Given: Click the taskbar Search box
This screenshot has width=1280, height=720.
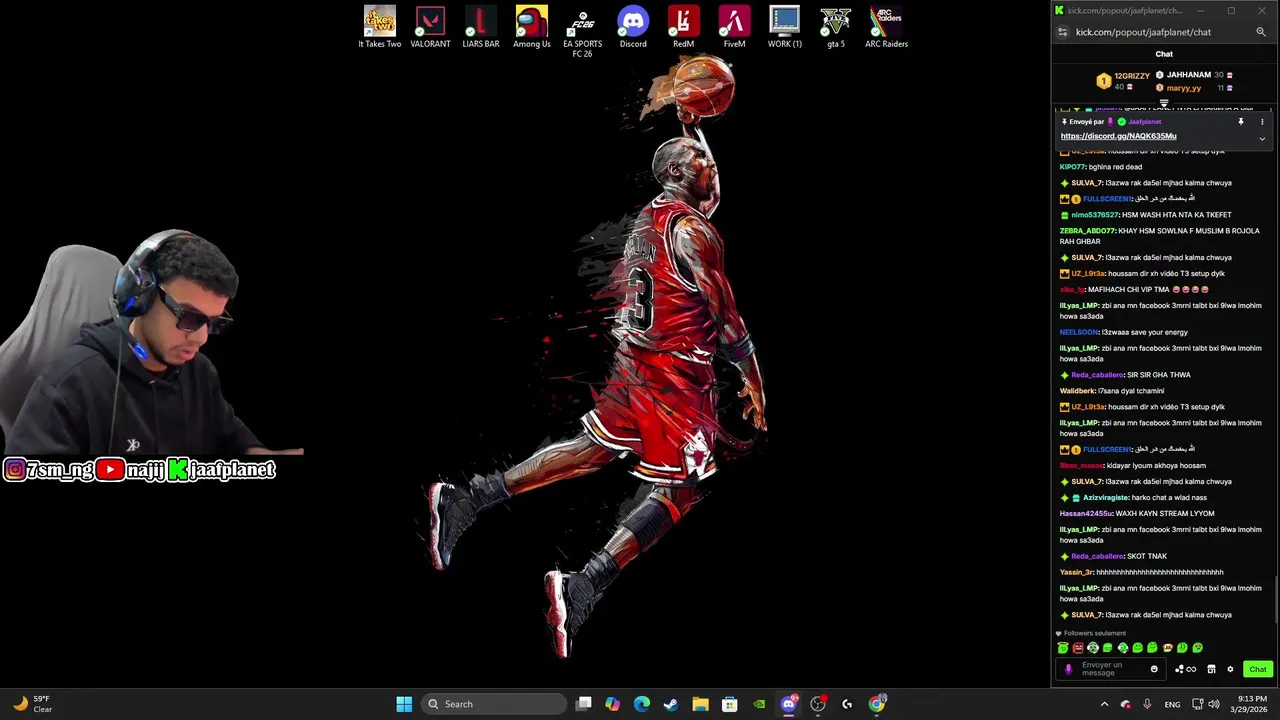Looking at the screenshot, I should (x=494, y=704).
